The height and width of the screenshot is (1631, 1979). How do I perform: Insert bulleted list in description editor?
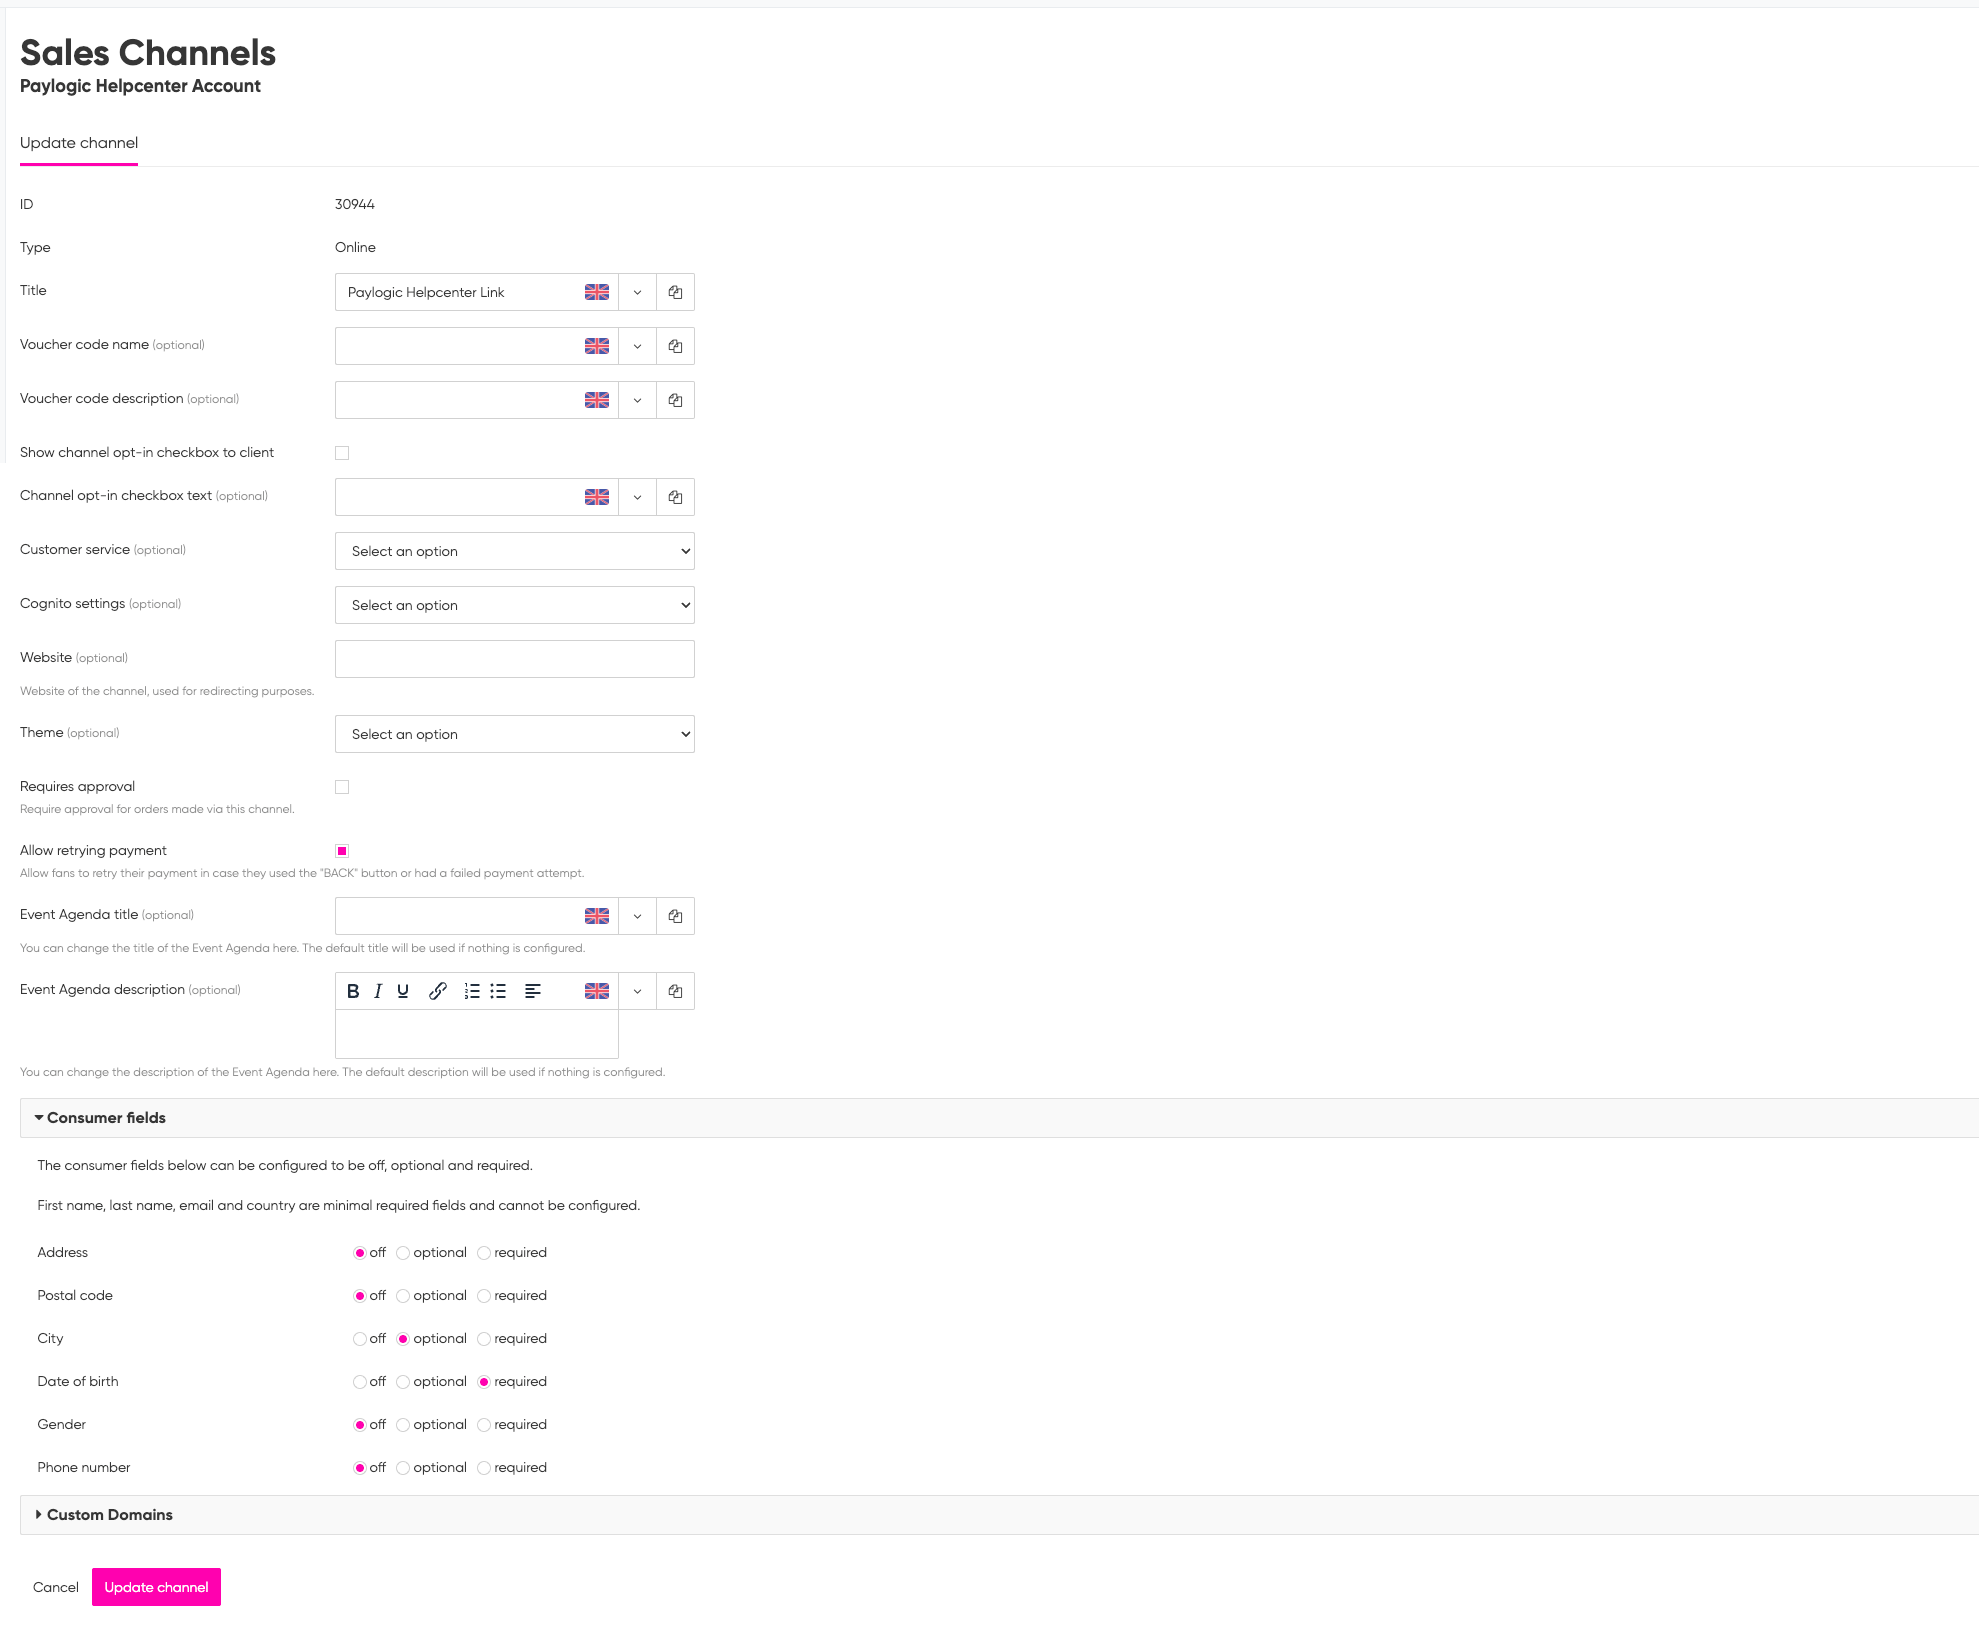(x=498, y=991)
